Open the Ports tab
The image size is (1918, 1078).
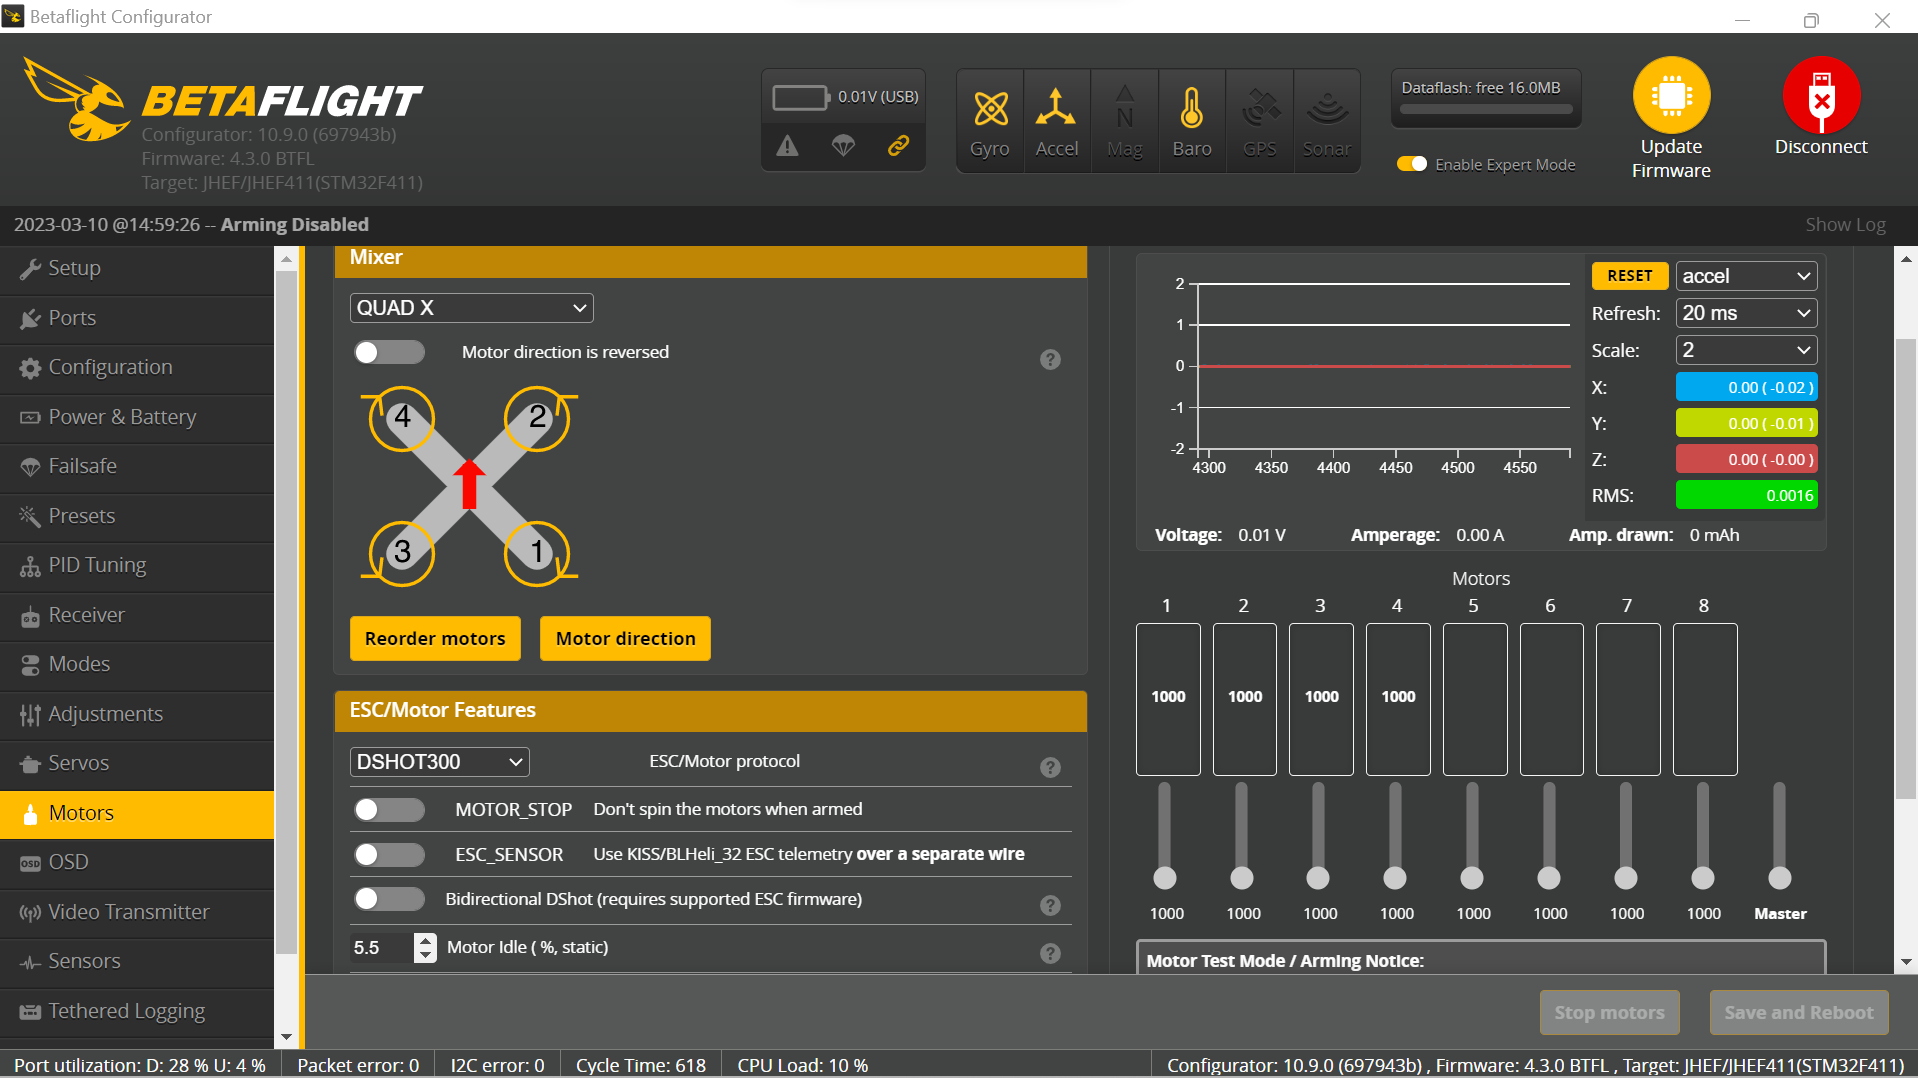pos(137,318)
